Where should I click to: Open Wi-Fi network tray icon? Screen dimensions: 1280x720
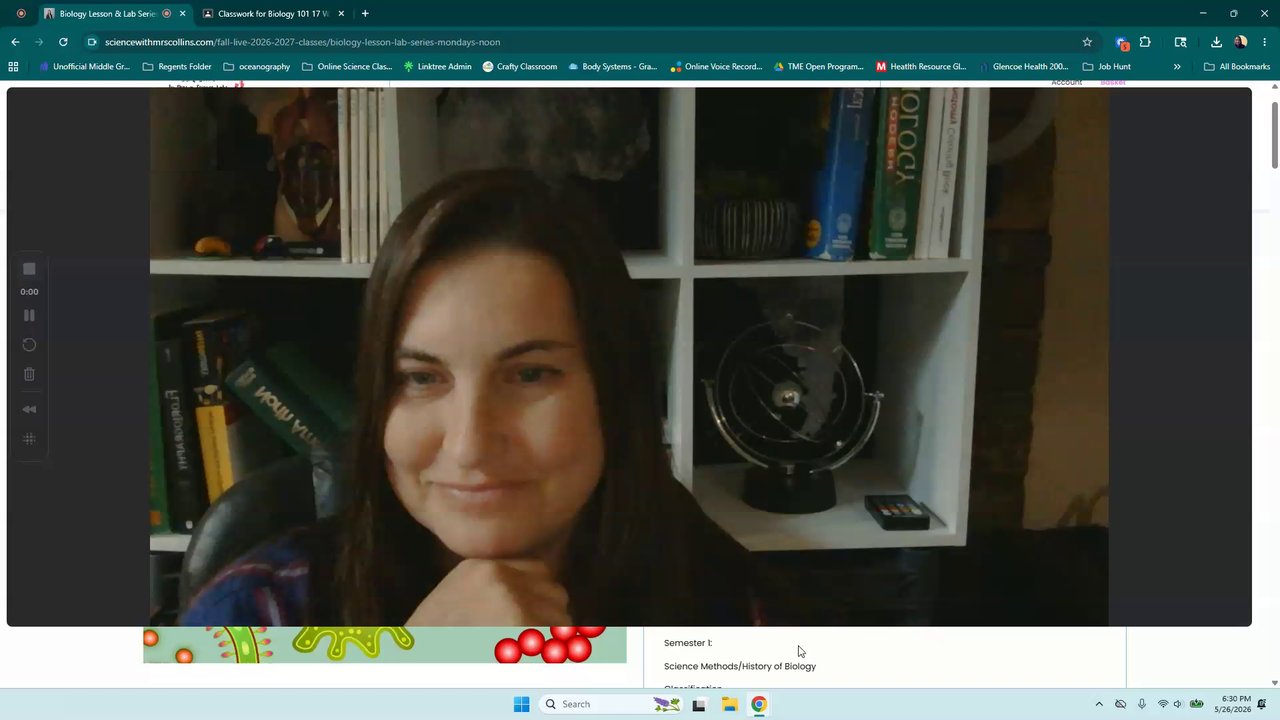(1162, 704)
